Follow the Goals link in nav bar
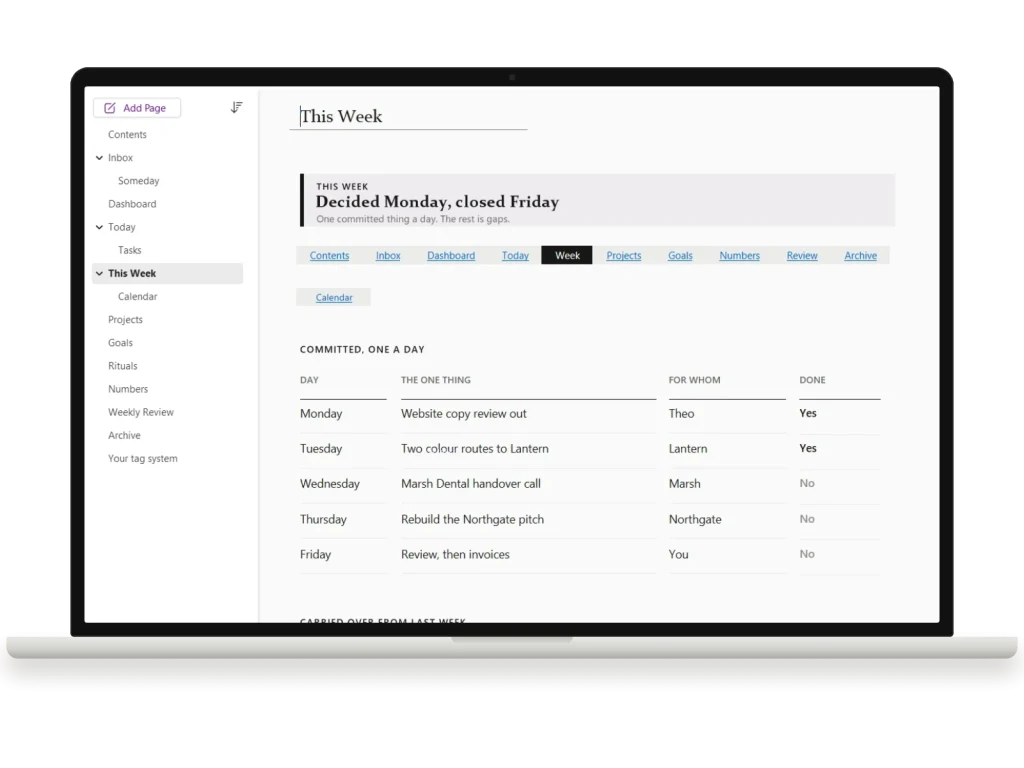This screenshot has width=1024, height=768. pyautogui.click(x=680, y=255)
